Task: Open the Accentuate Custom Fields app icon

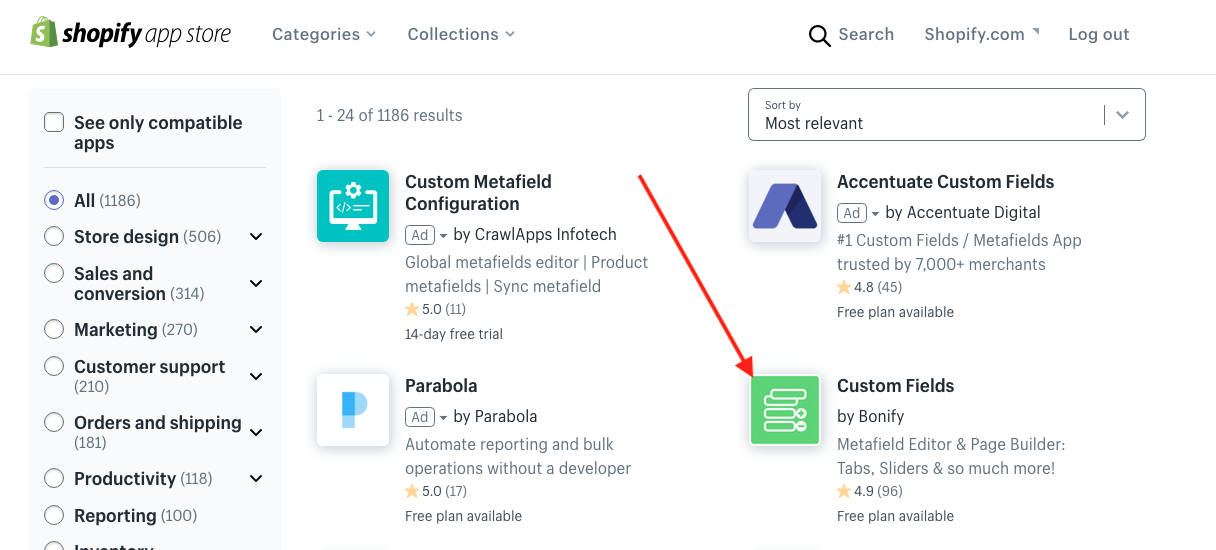Action: (x=785, y=206)
